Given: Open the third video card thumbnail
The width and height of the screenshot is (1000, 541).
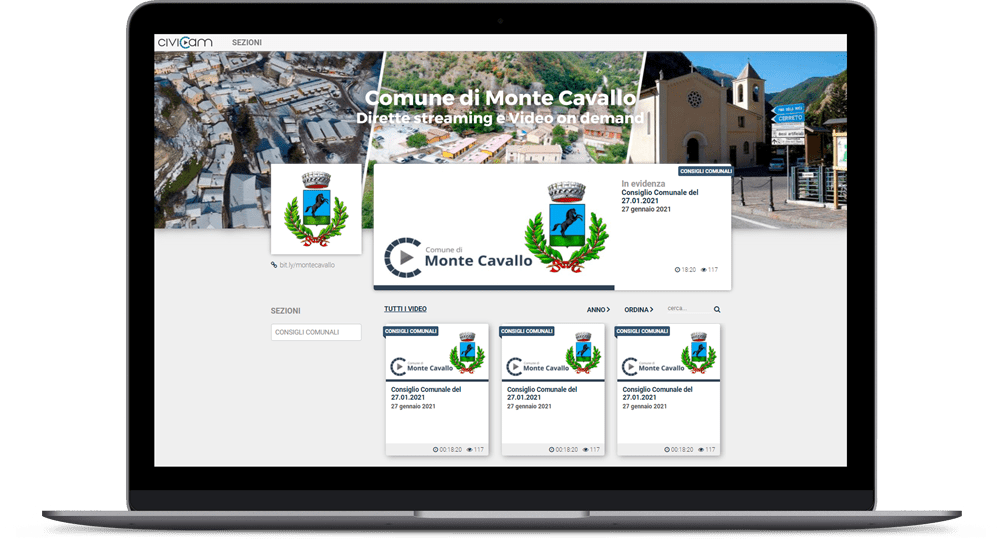Looking at the screenshot, I should click(668, 352).
